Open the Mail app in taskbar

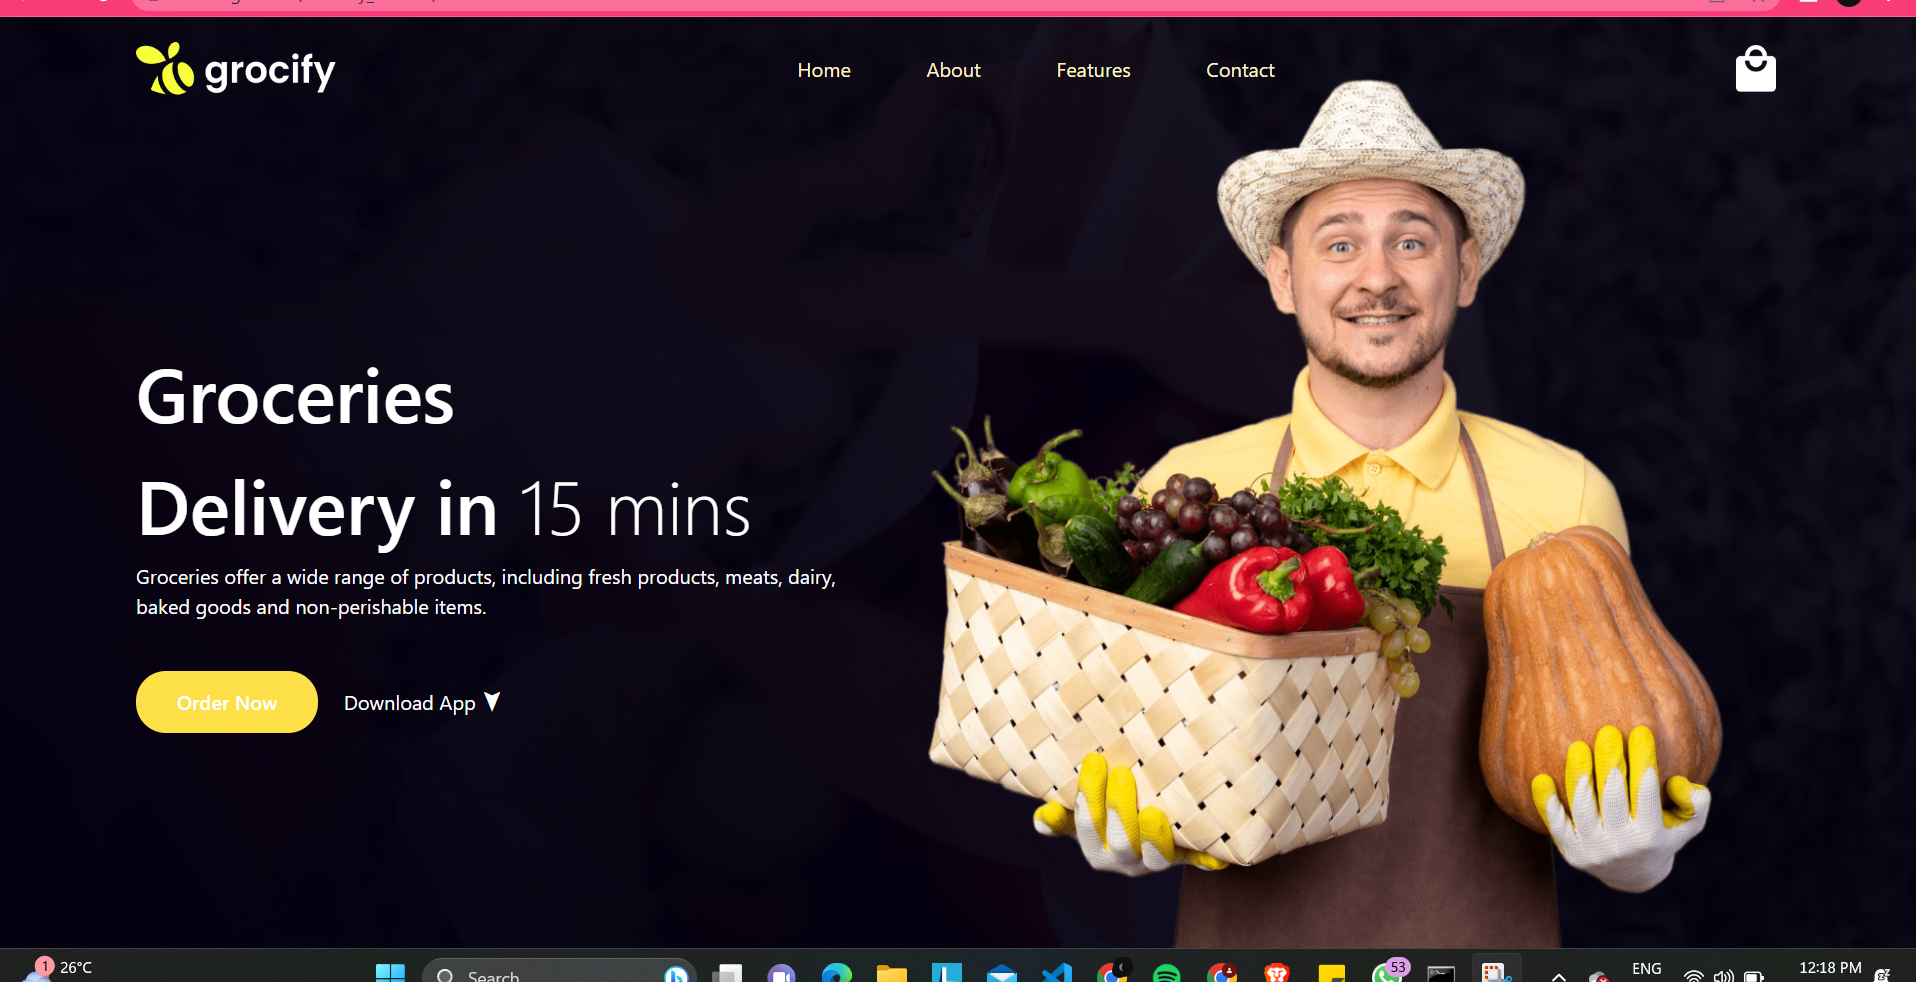[1001, 974]
